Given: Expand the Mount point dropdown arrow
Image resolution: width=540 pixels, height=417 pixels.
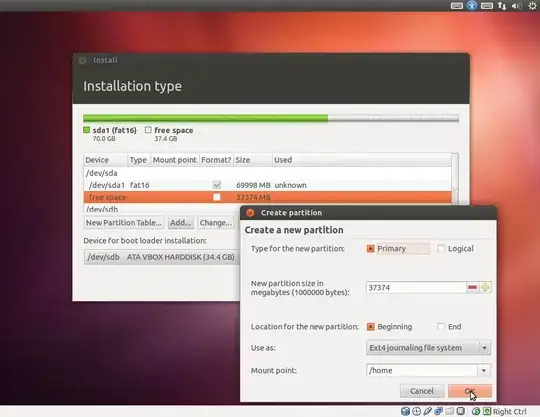Looking at the screenshot, I should tap(484, 371).
